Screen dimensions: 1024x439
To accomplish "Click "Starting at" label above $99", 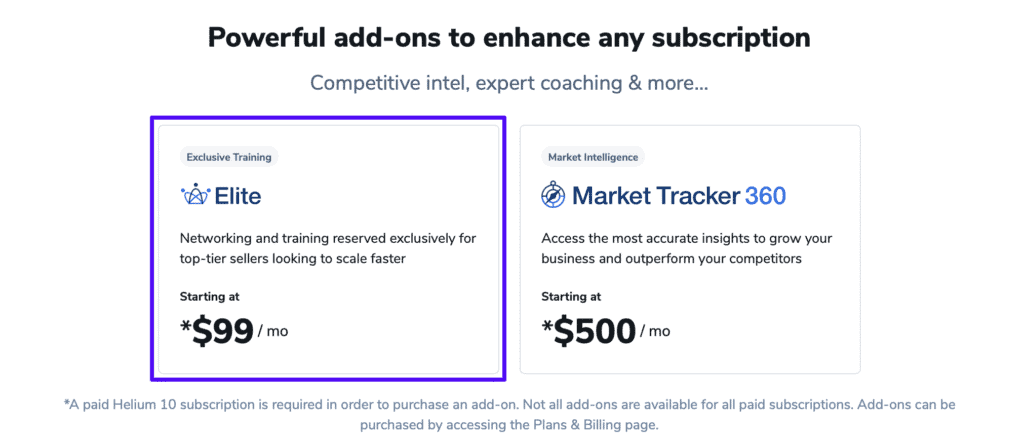I will pos(209,296).
